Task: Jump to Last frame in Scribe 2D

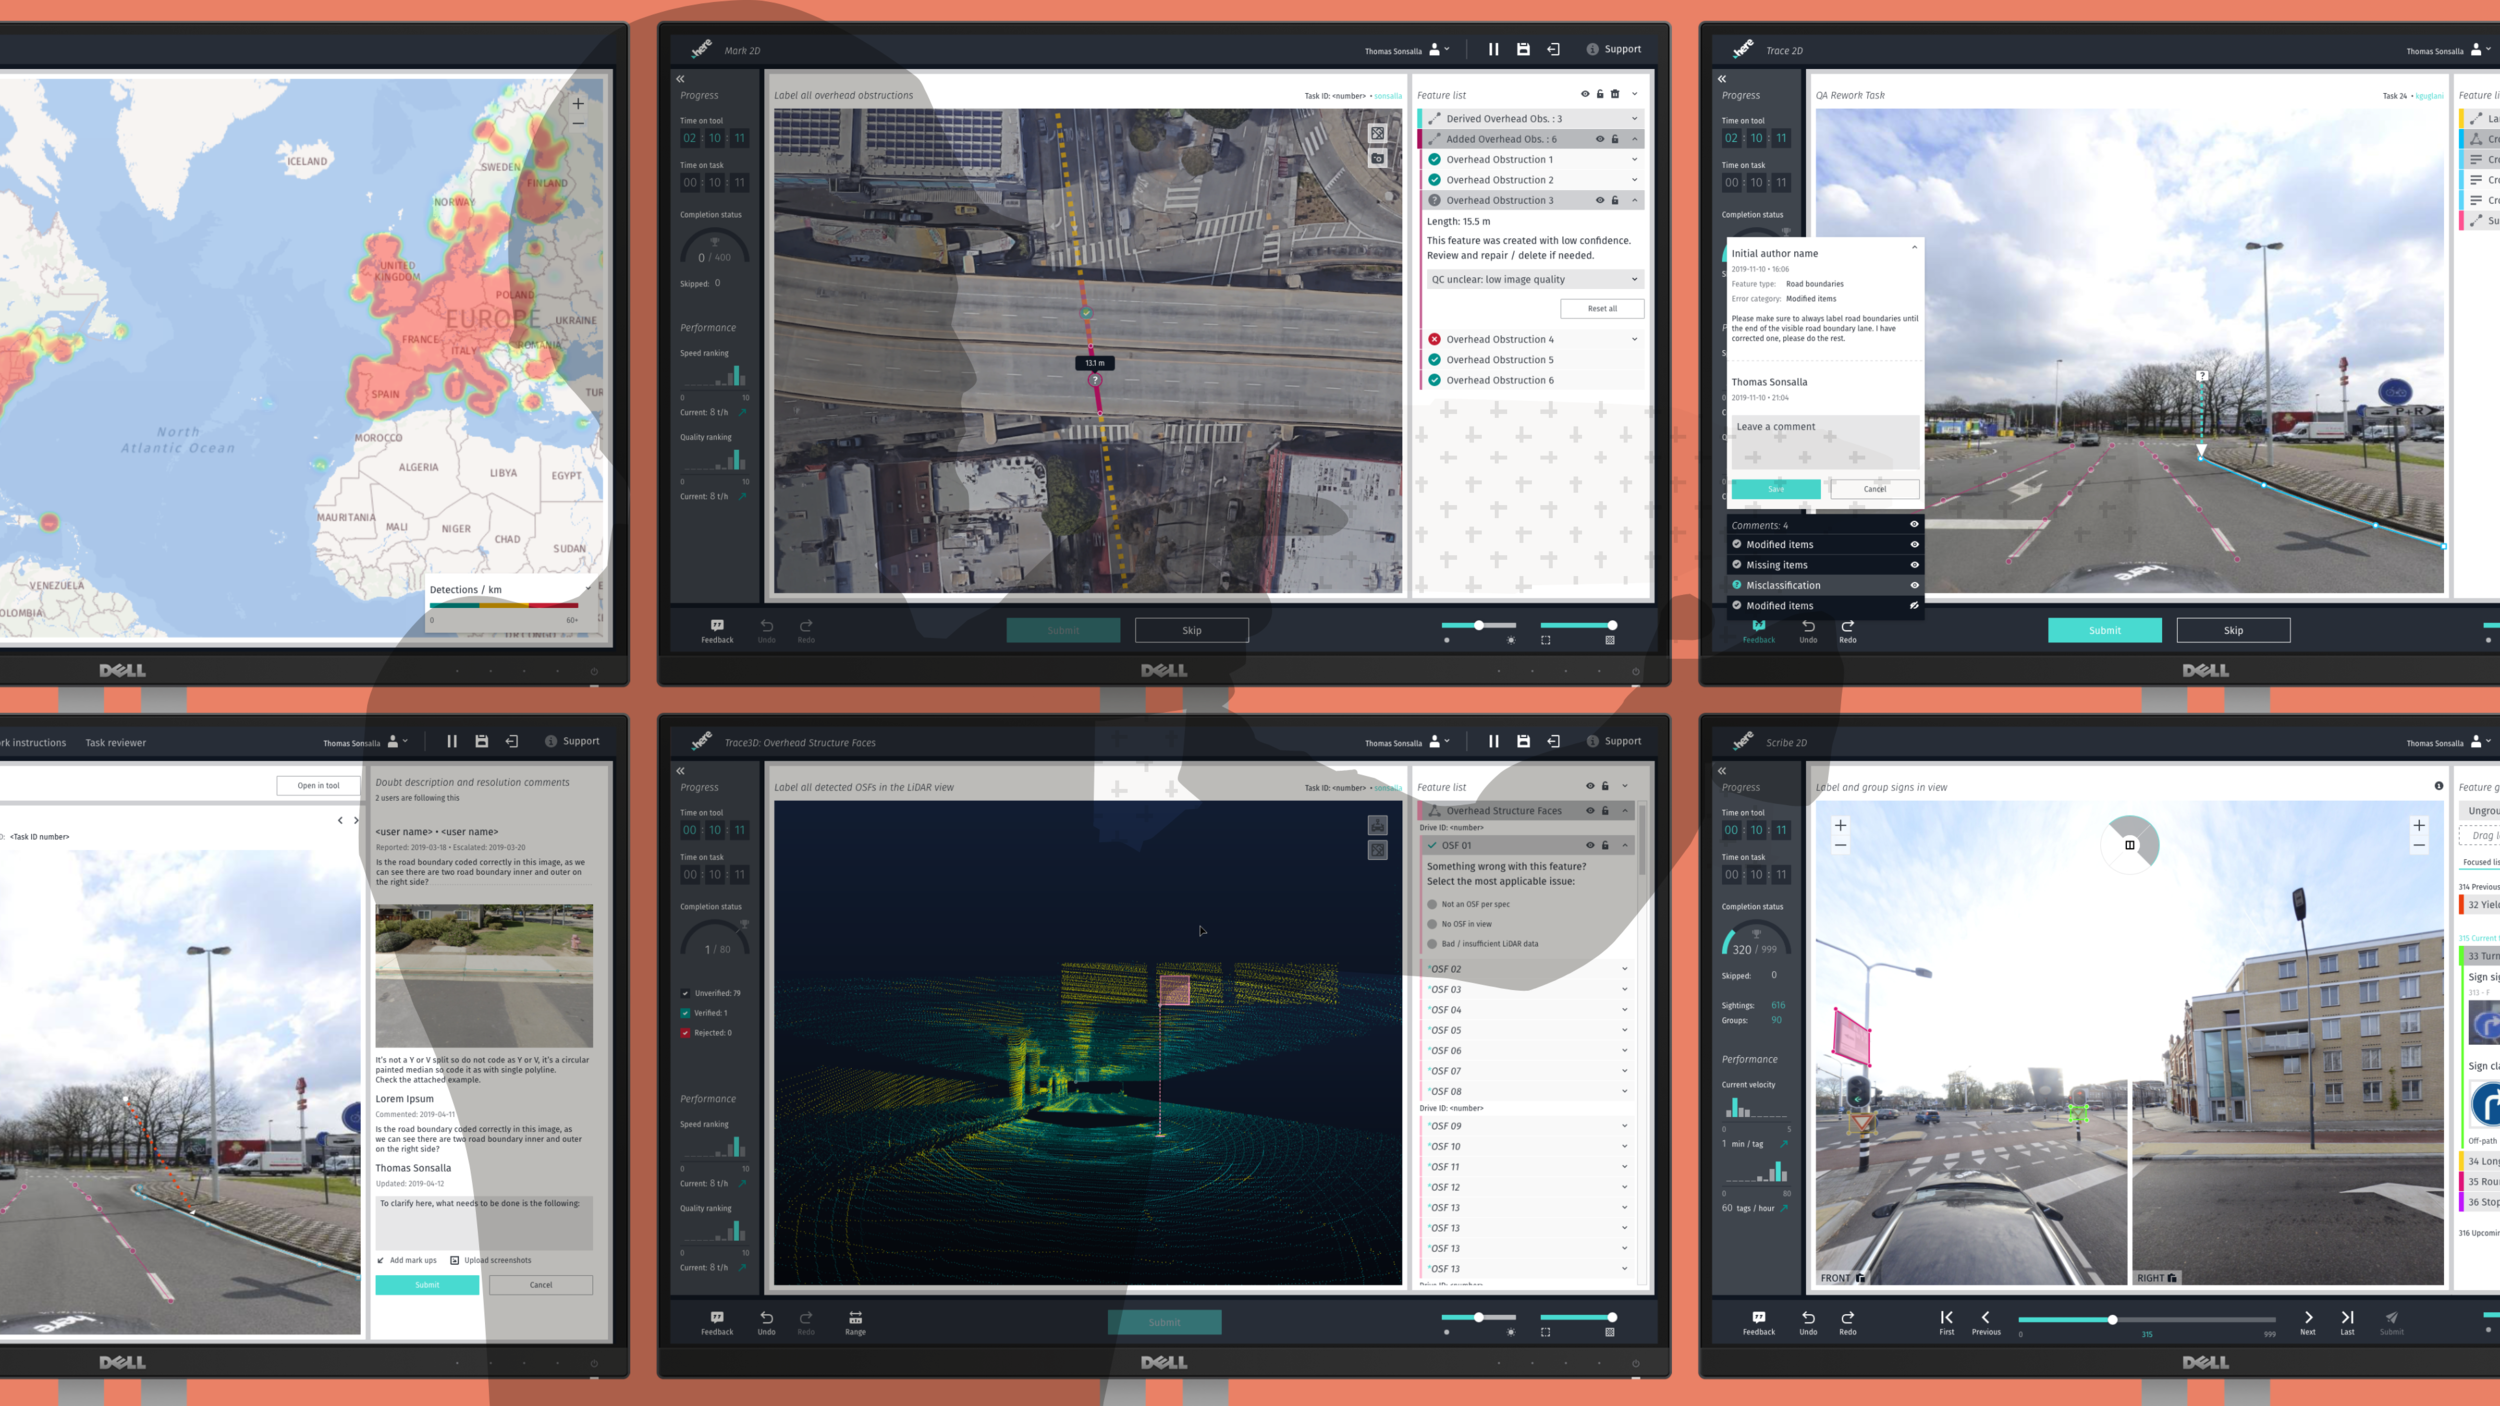Action: click(x=2347, y=1322)
